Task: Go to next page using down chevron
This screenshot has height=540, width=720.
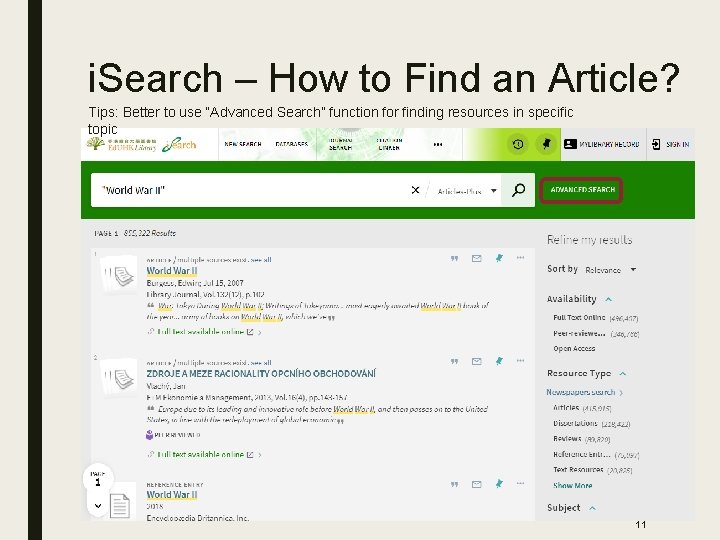Action: 98,506
